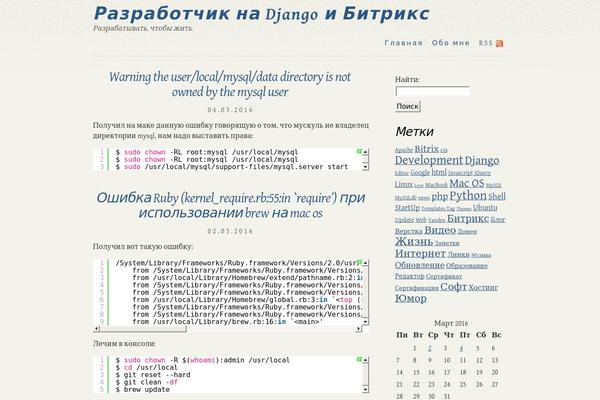Open the Google tag
Screen dimensions: 600x400
coord(420,173)
